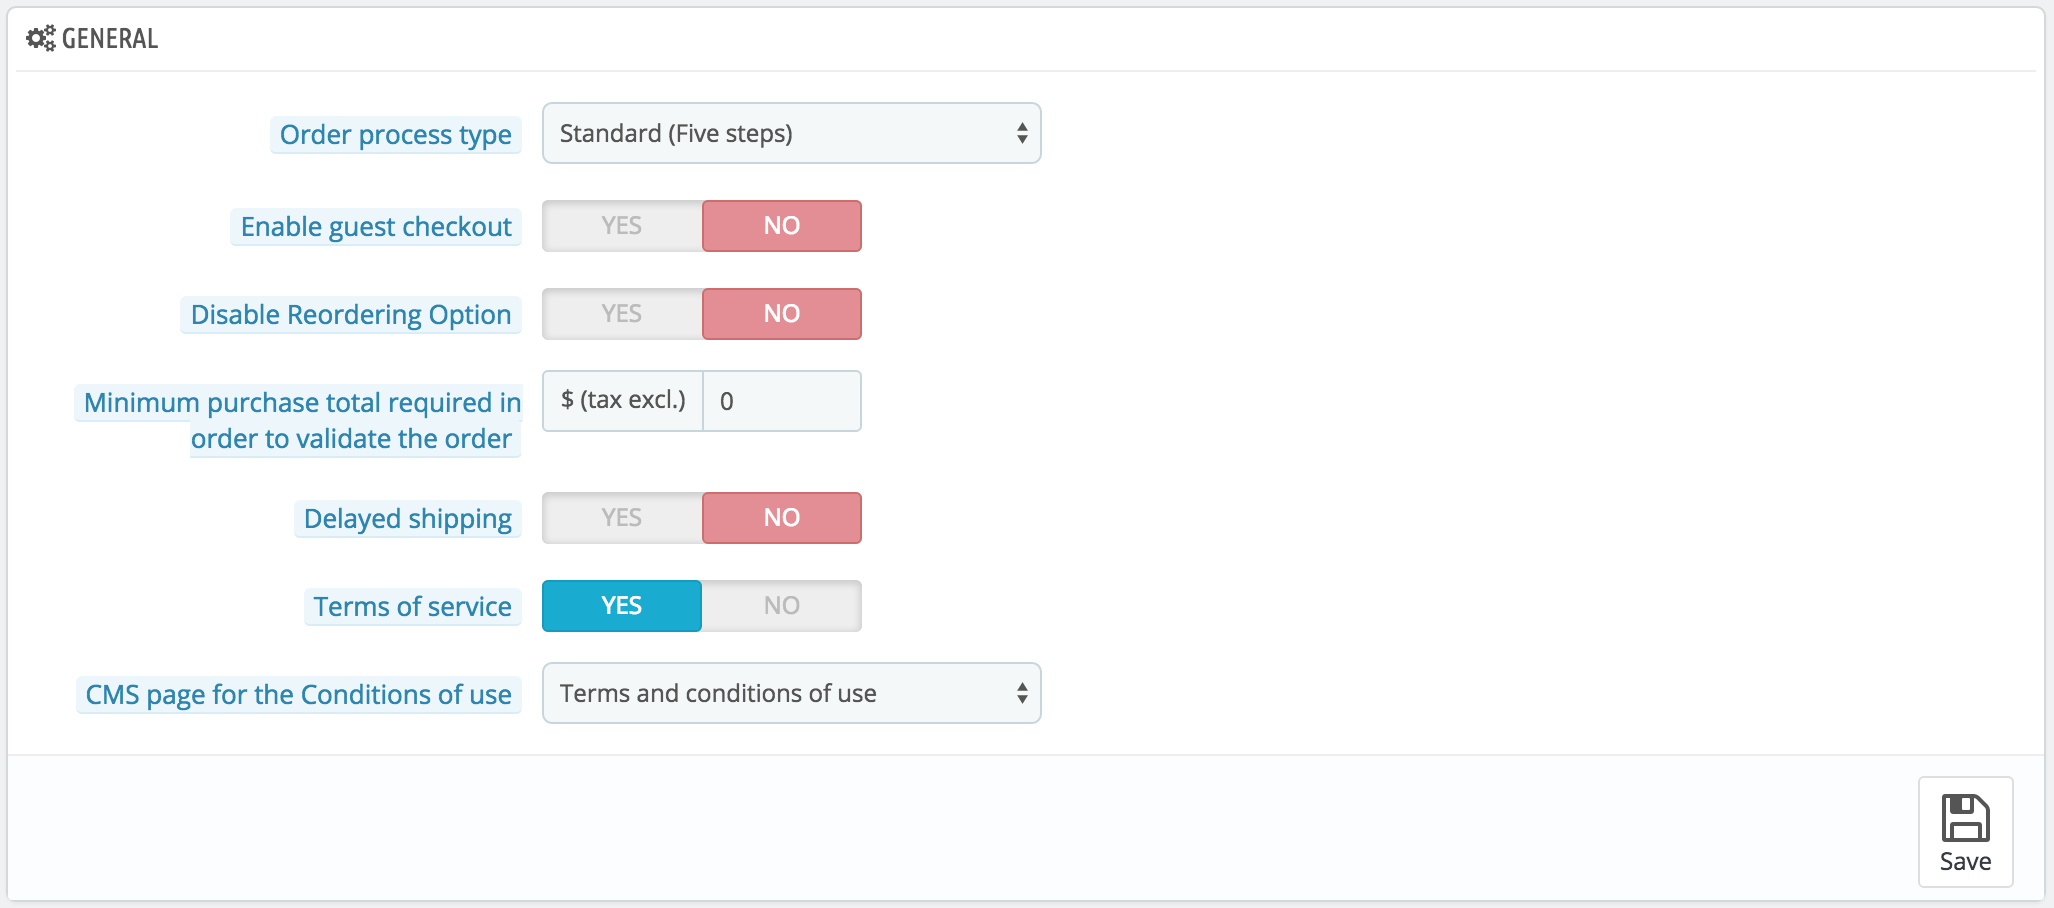Set Delayed shipping to NO
The image size is (2054, 908).
coord(782,518)
